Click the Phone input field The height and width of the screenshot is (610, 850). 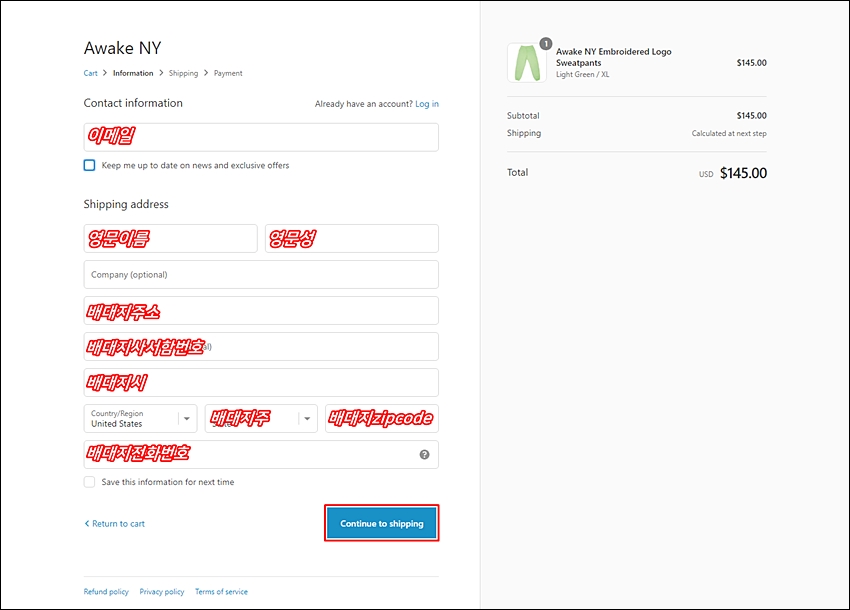click(261, 454)
